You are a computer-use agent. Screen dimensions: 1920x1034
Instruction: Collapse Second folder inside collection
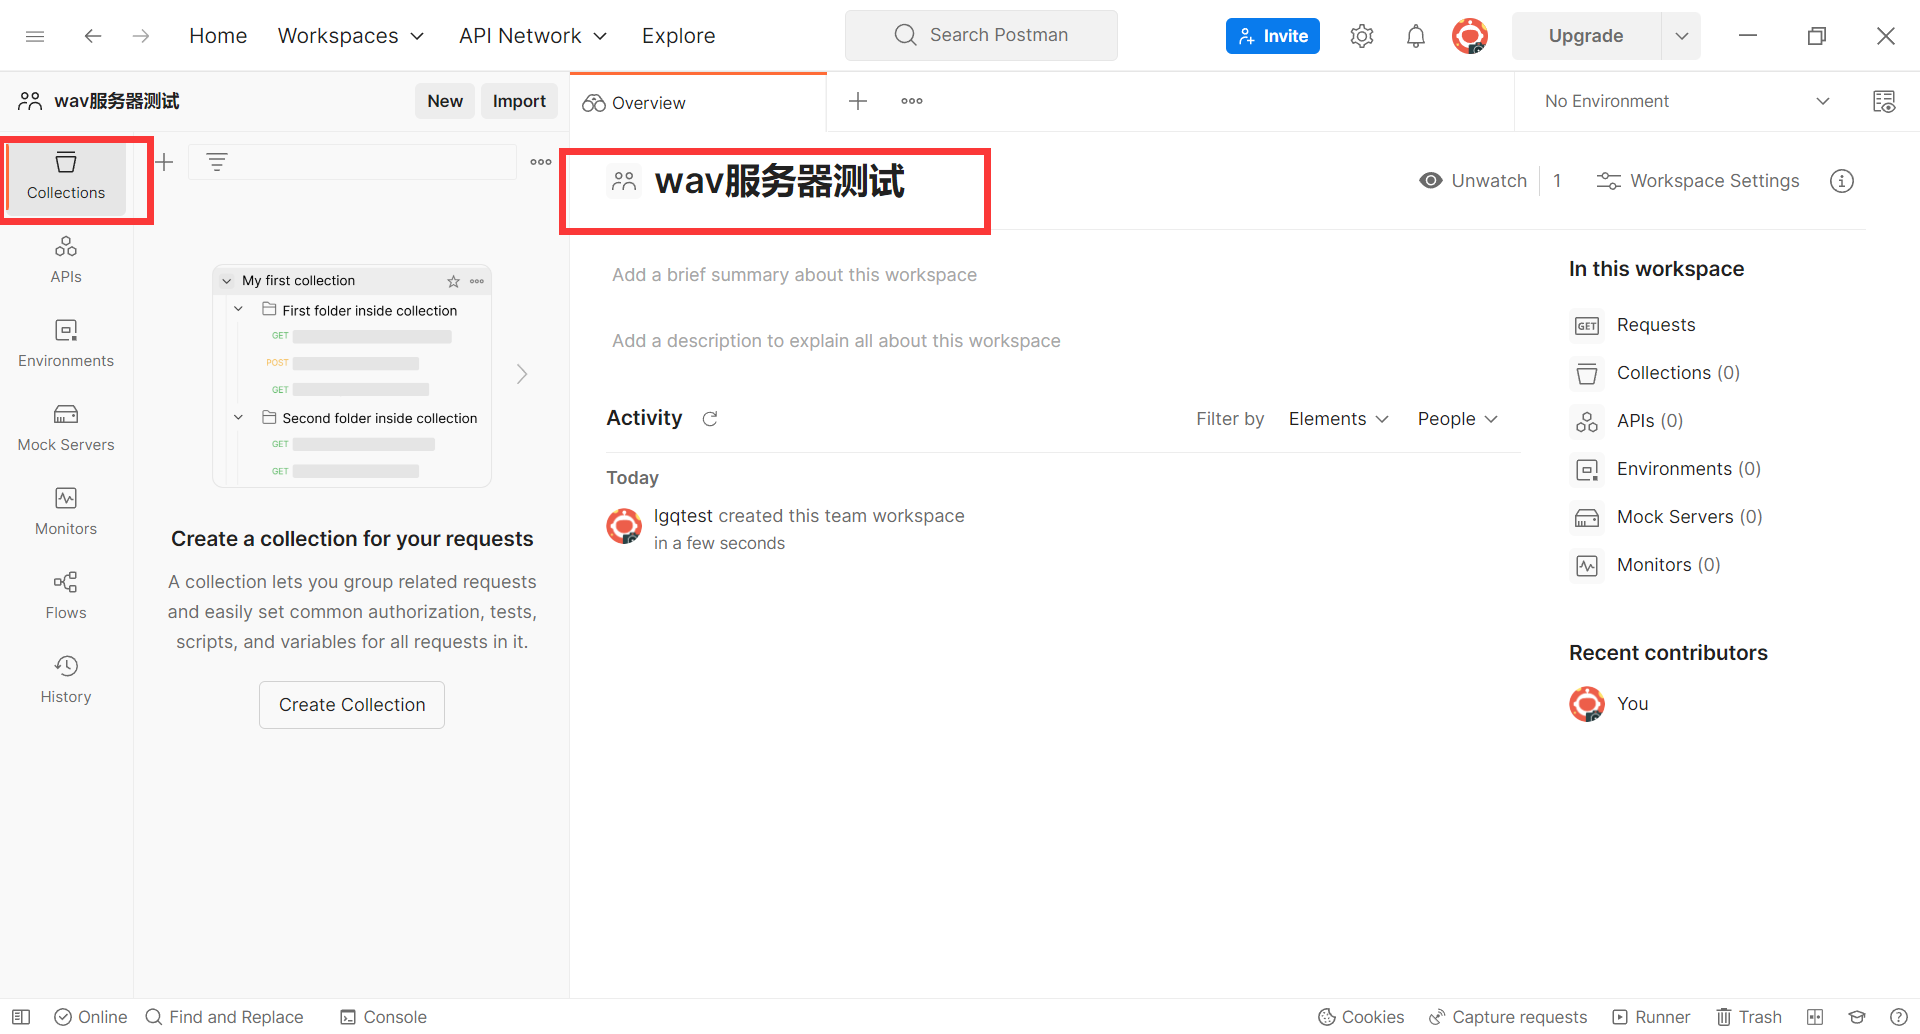tap(239, 418)
